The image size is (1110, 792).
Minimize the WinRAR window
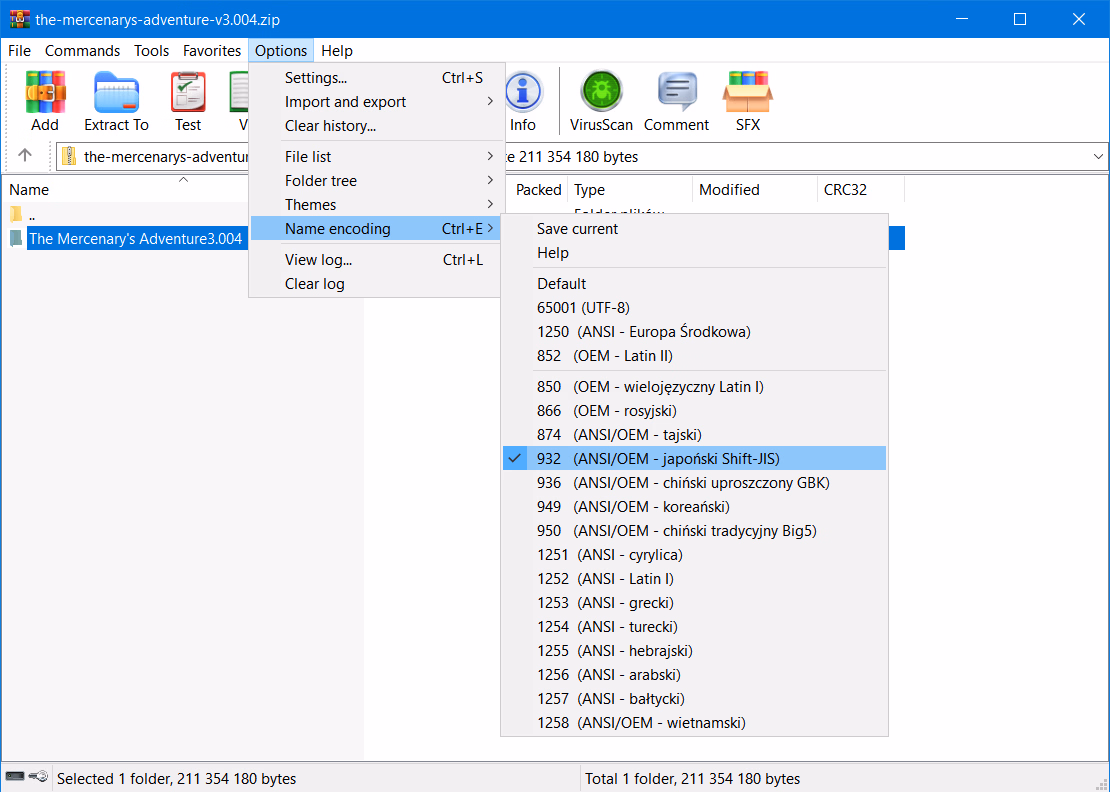(x=961, y=19)
